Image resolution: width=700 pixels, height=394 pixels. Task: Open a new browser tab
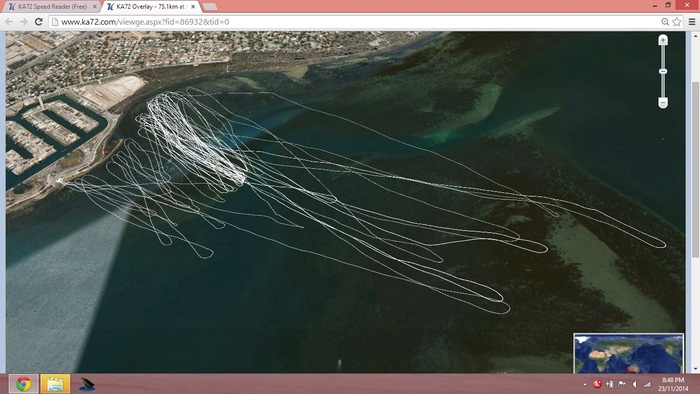[x=210, y=7]
